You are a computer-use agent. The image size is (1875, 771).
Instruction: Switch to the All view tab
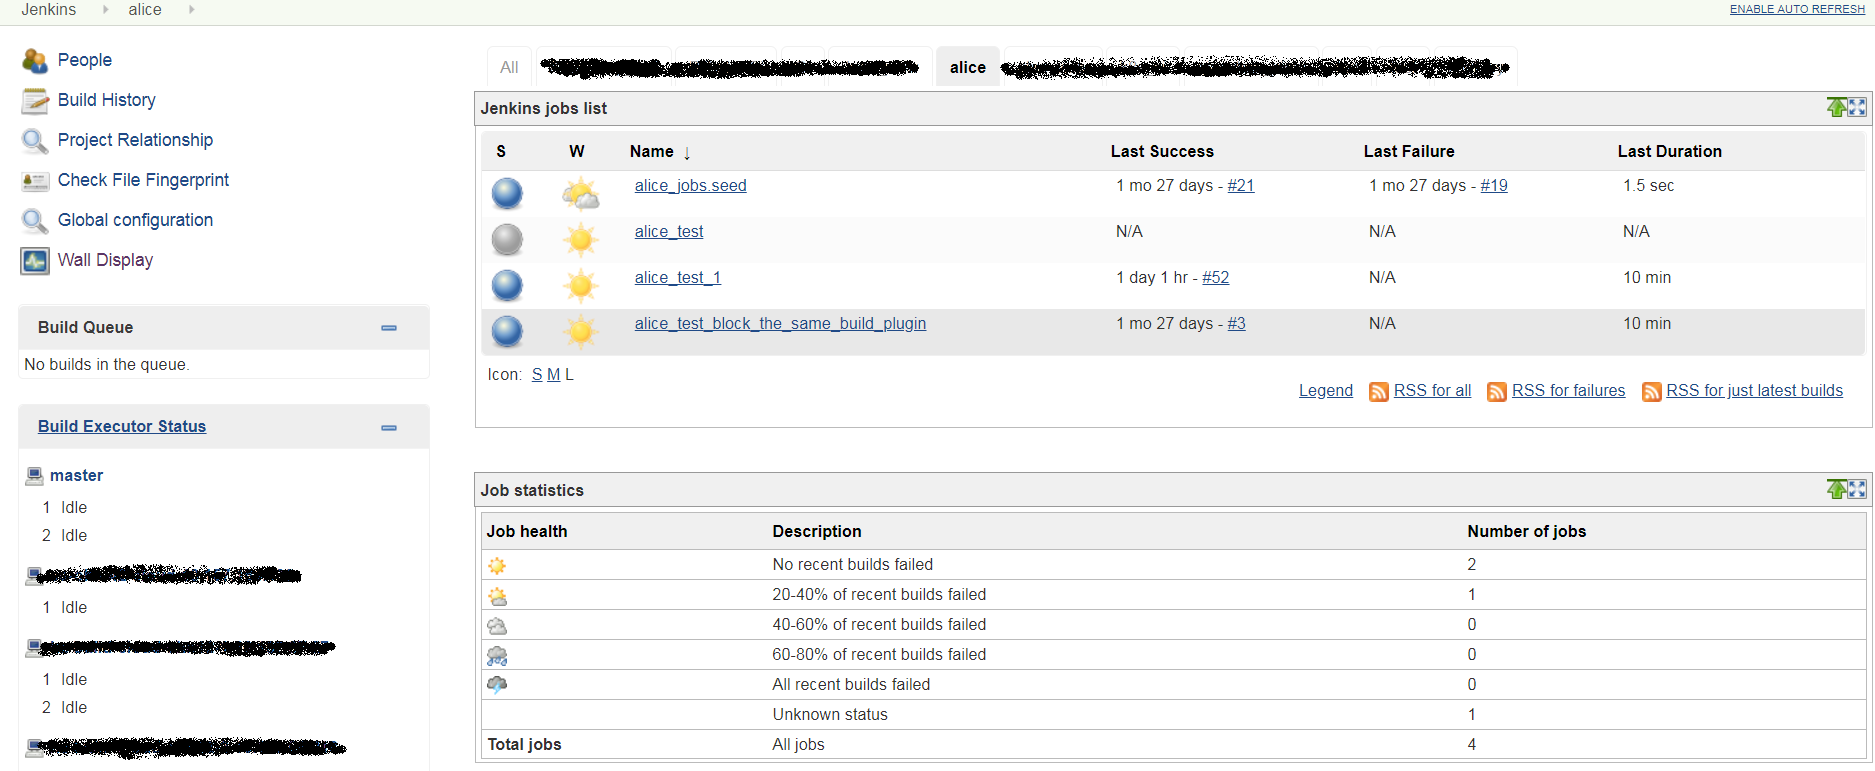coord(509,67)
